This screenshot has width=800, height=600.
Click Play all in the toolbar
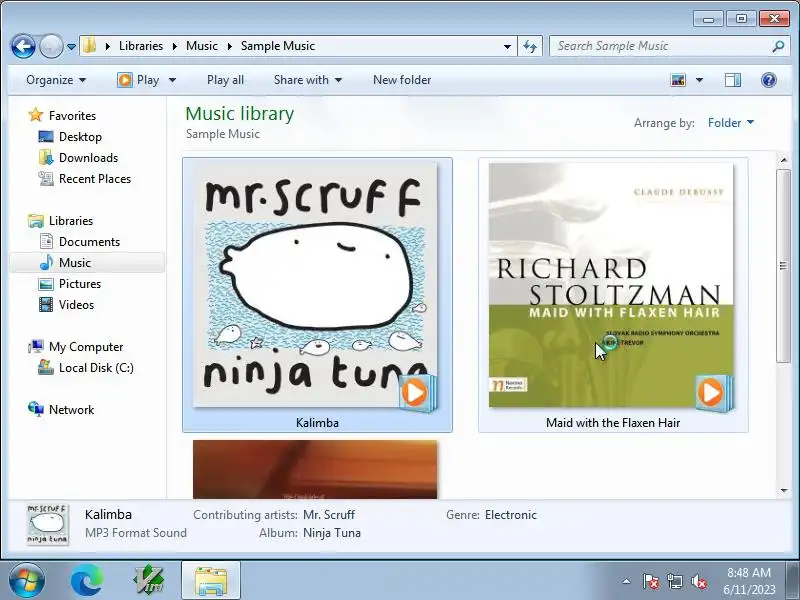click(x=225, y=80)
